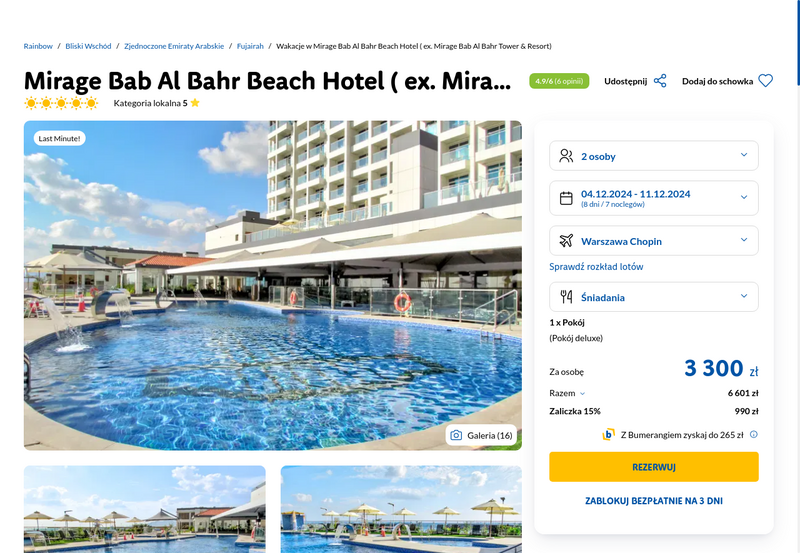800x553 pixels.
Task: Open the Warszawa Chopin departure dropdown
Action: click(x=654, y=241)
